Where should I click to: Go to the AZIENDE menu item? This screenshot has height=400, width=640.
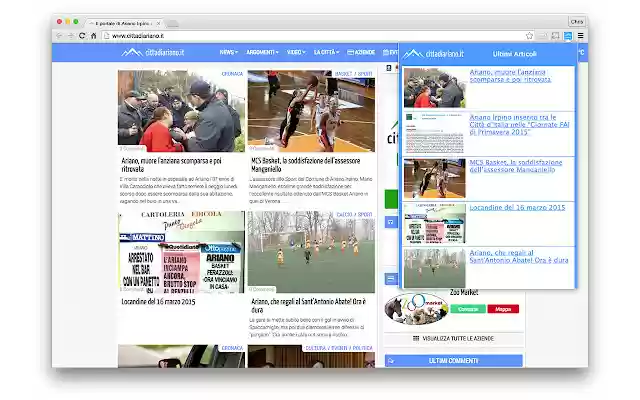click(x=361, y=52)
